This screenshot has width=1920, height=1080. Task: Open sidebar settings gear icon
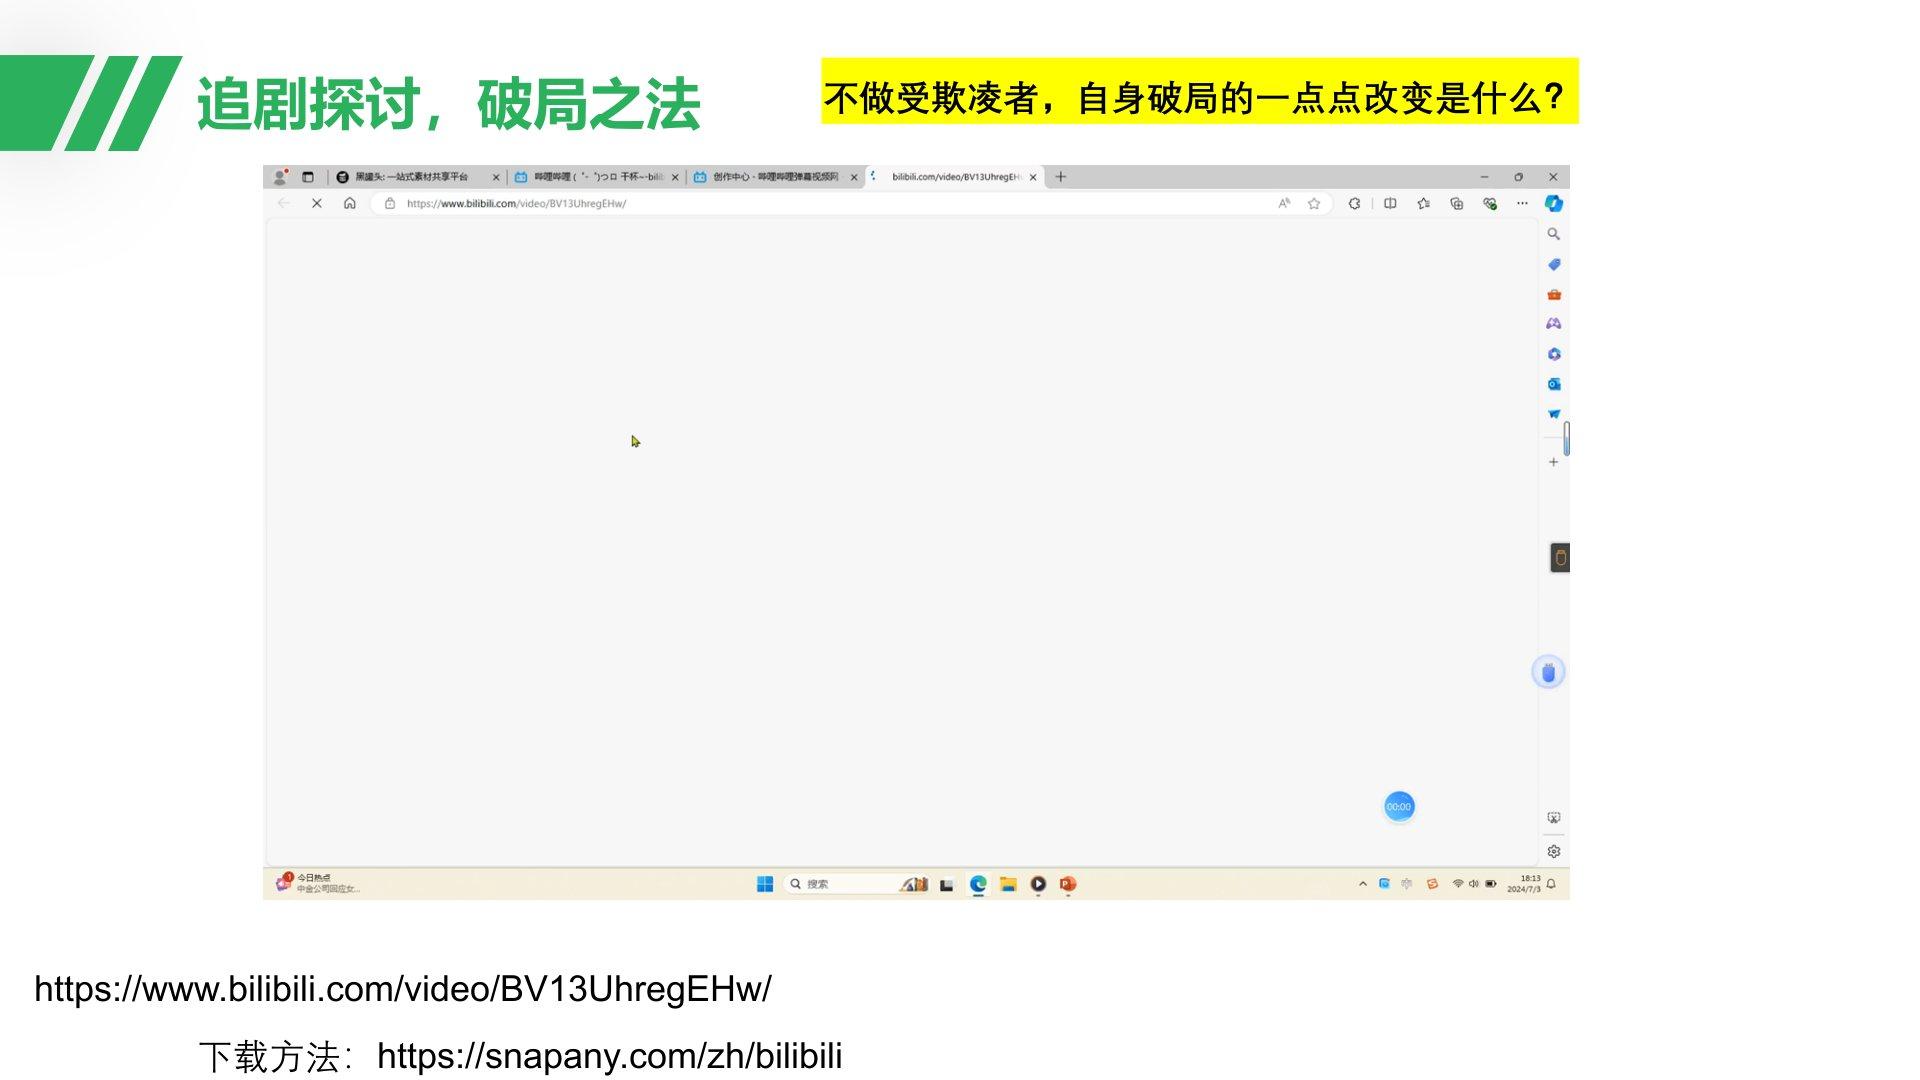1553,851
